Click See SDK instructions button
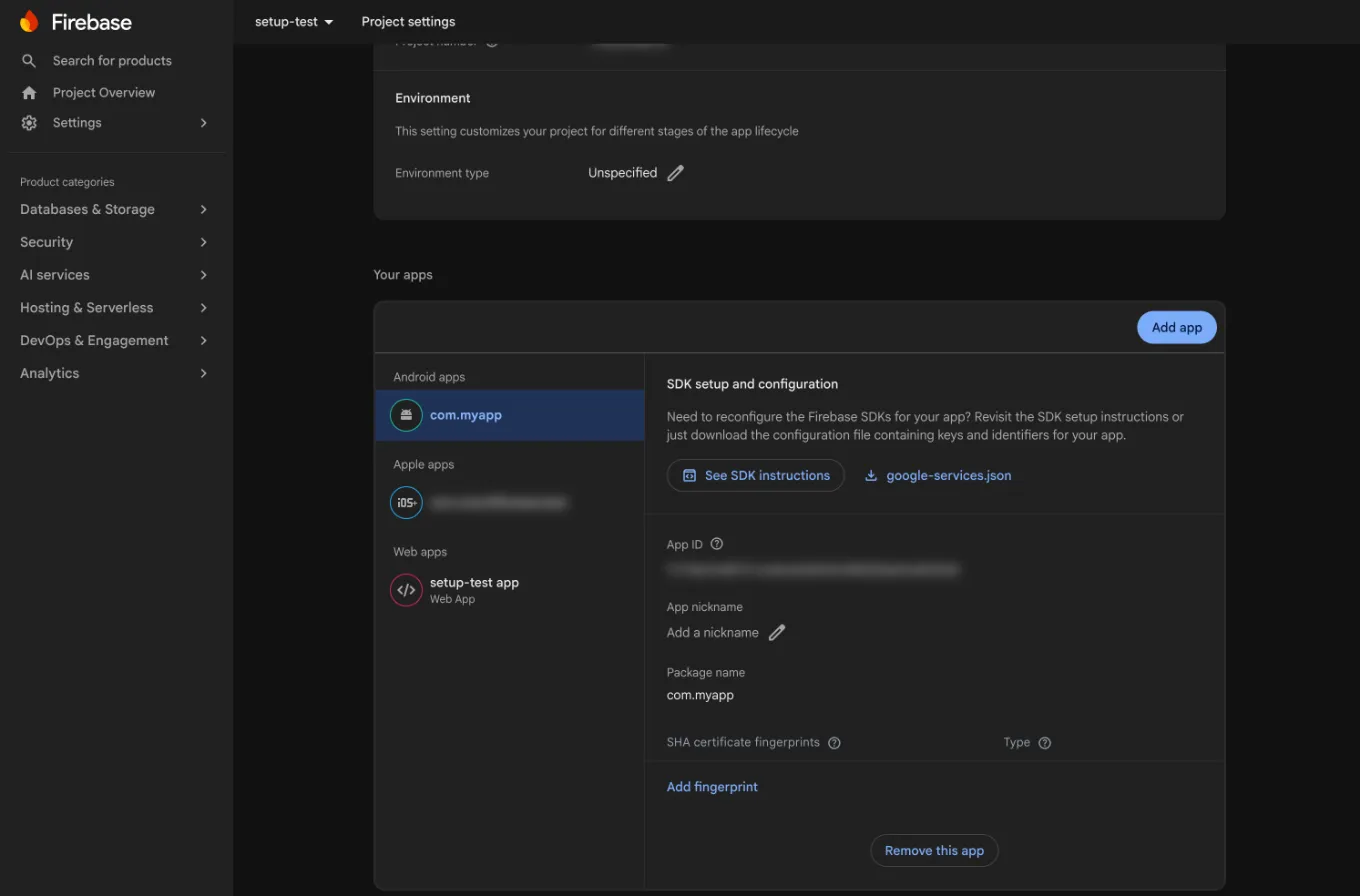1360x896 pixels. pyautogui.click(x=756, y=476)
